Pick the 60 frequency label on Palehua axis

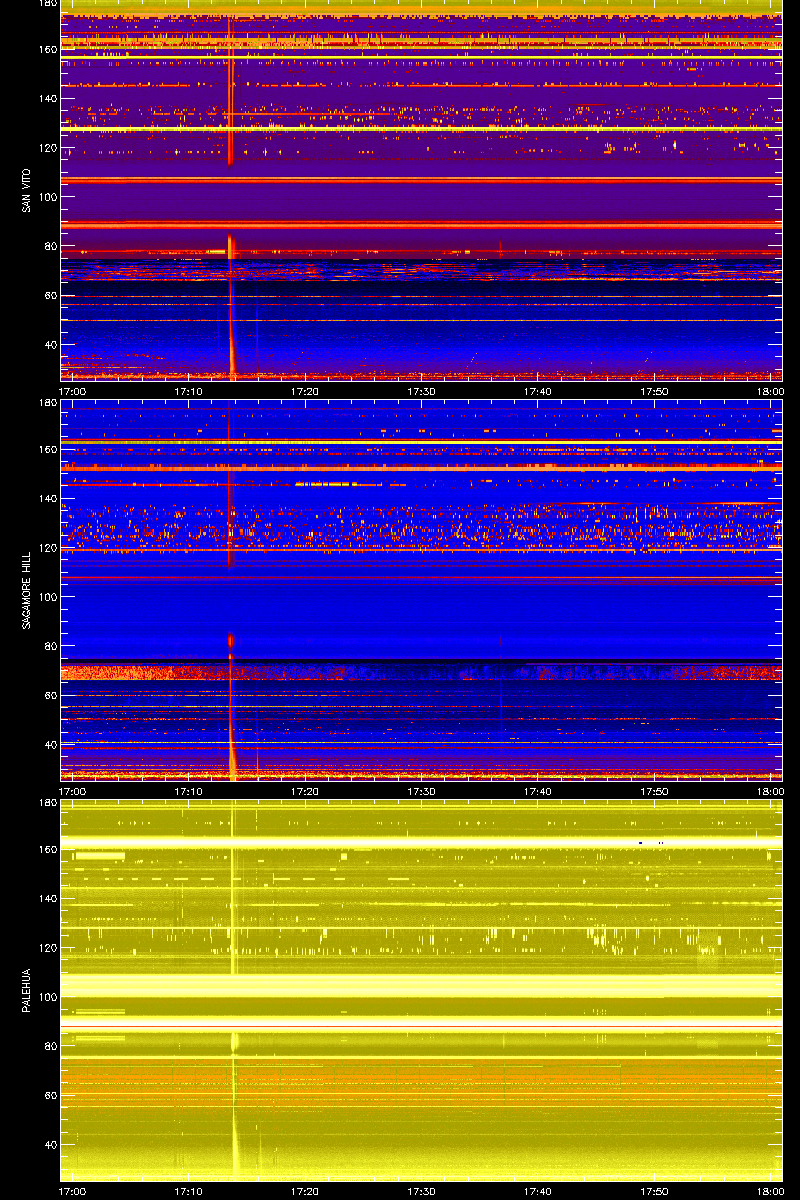[50, 1095]
